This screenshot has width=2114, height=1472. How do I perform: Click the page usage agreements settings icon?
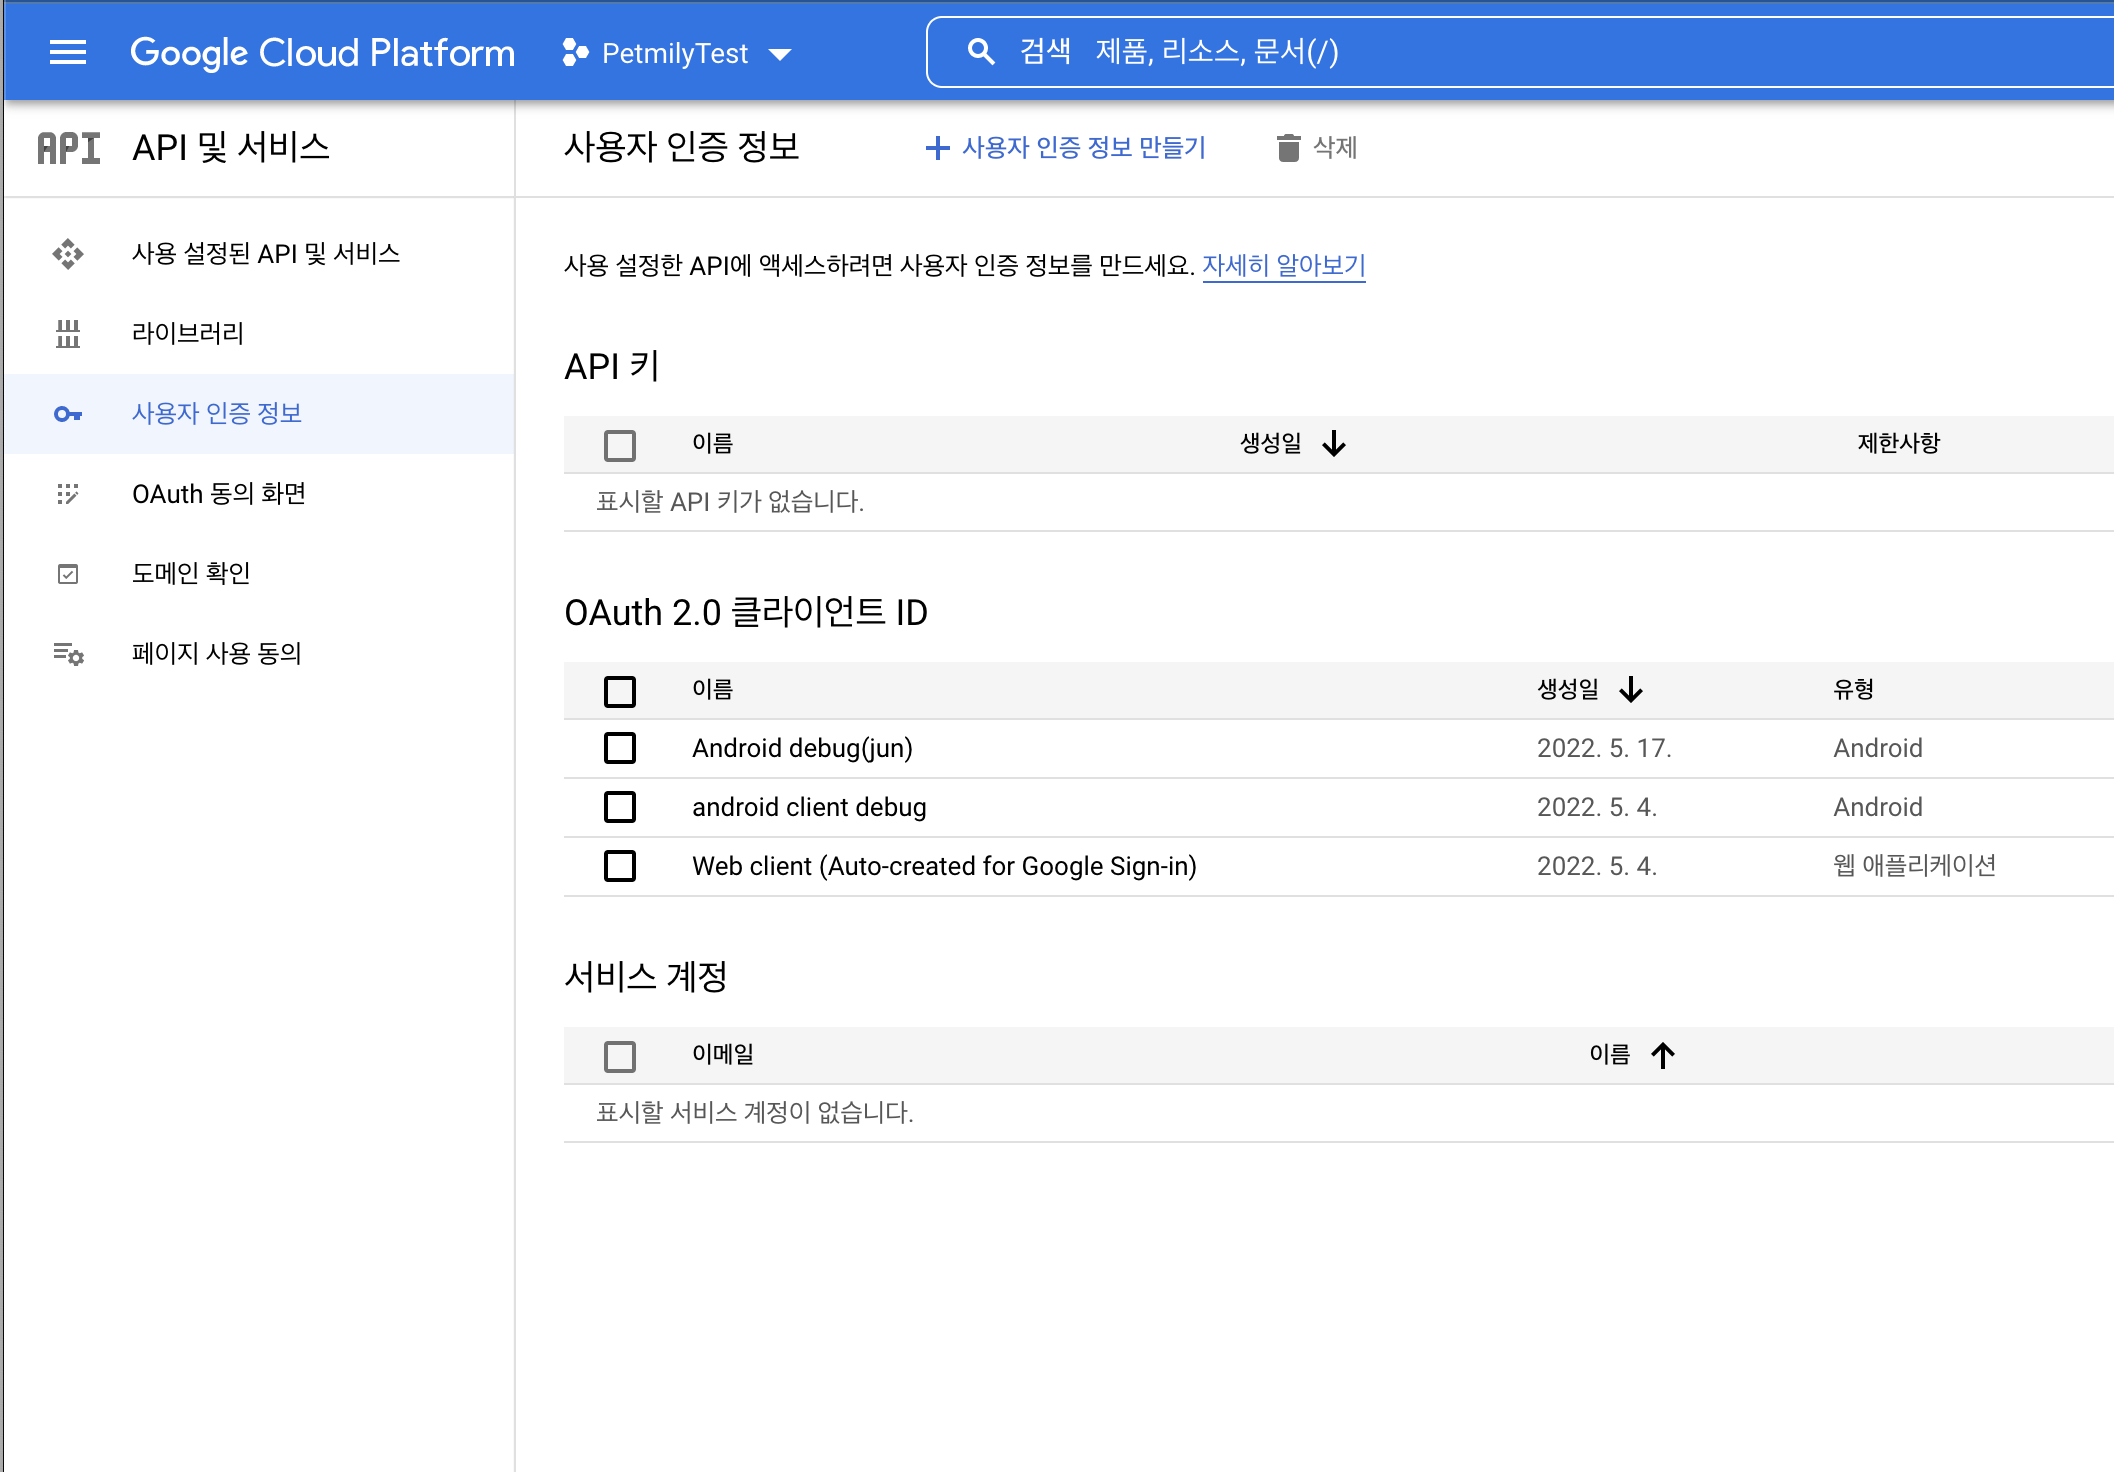(68, 654)
